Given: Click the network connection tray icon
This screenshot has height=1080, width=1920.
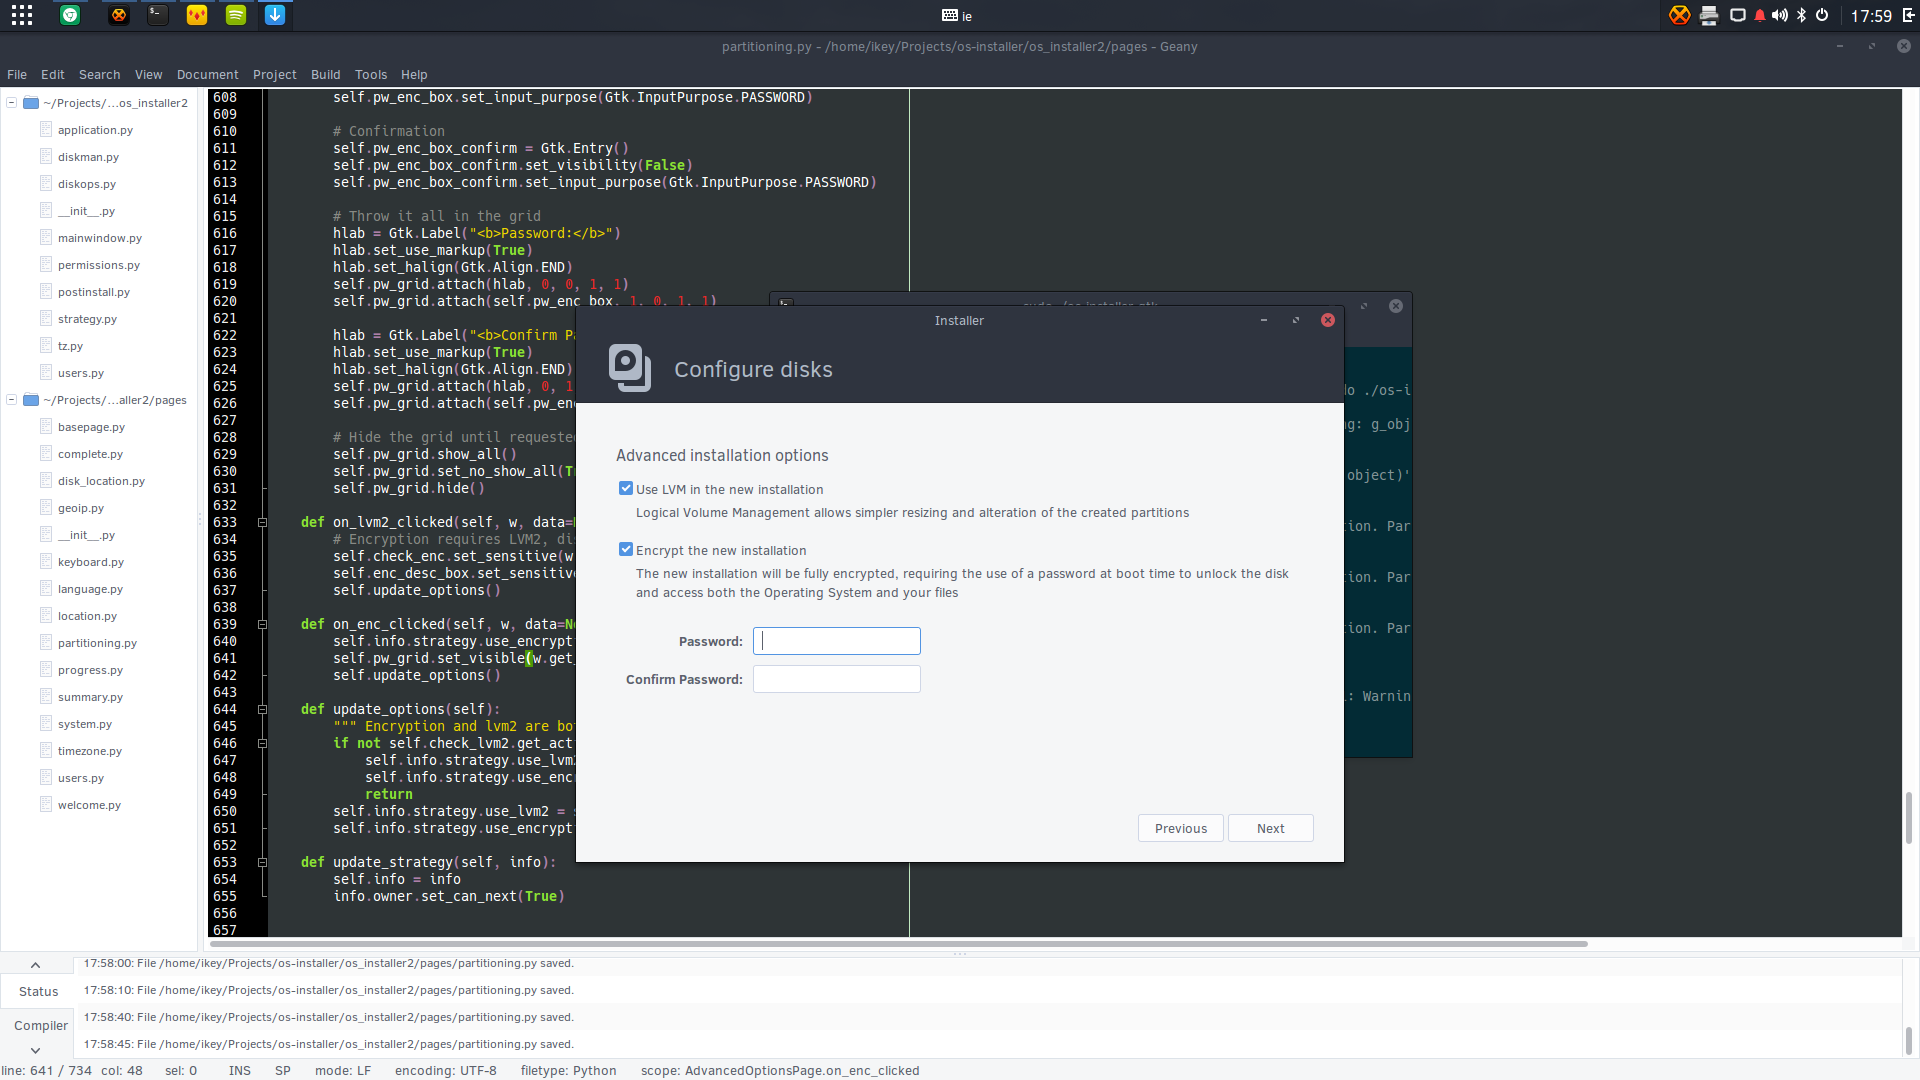Looking at the screenshot, I should point(1738,15).
